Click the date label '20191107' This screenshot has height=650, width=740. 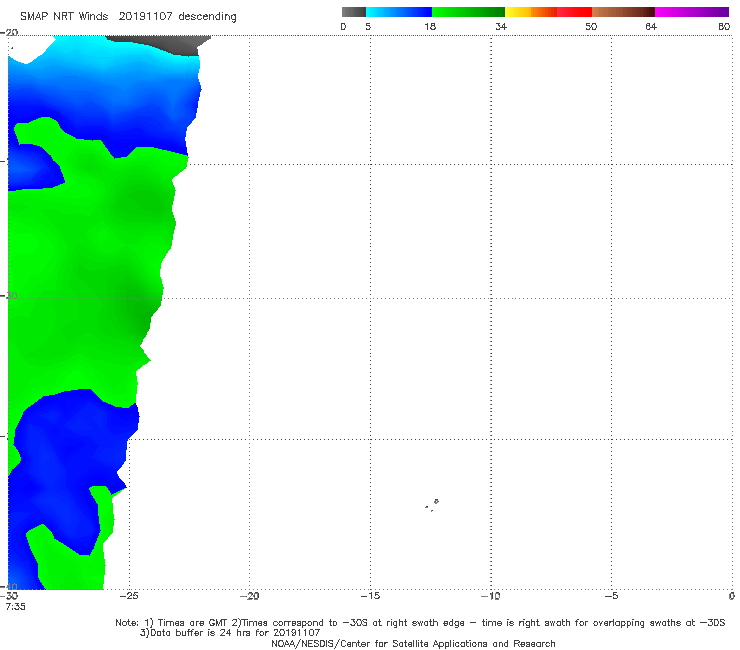(x=145, y=17)
